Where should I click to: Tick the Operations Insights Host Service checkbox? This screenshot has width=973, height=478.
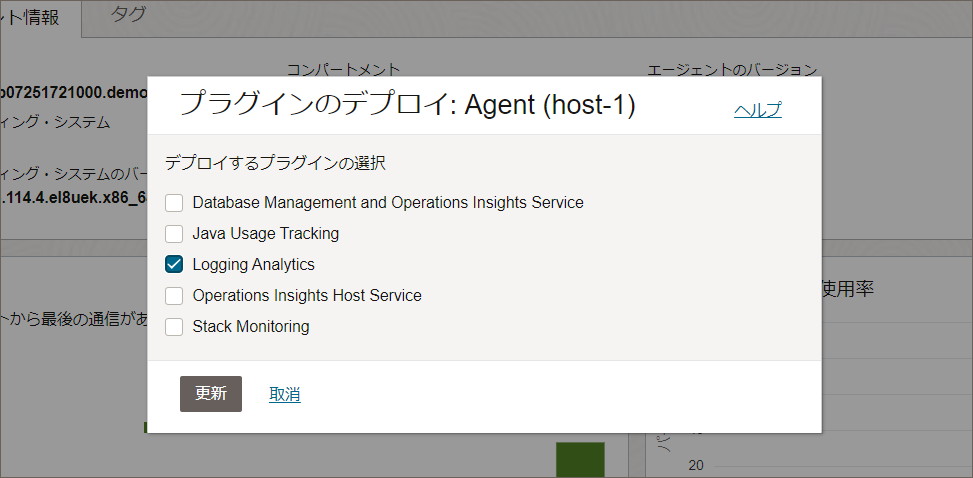[174, 296]
